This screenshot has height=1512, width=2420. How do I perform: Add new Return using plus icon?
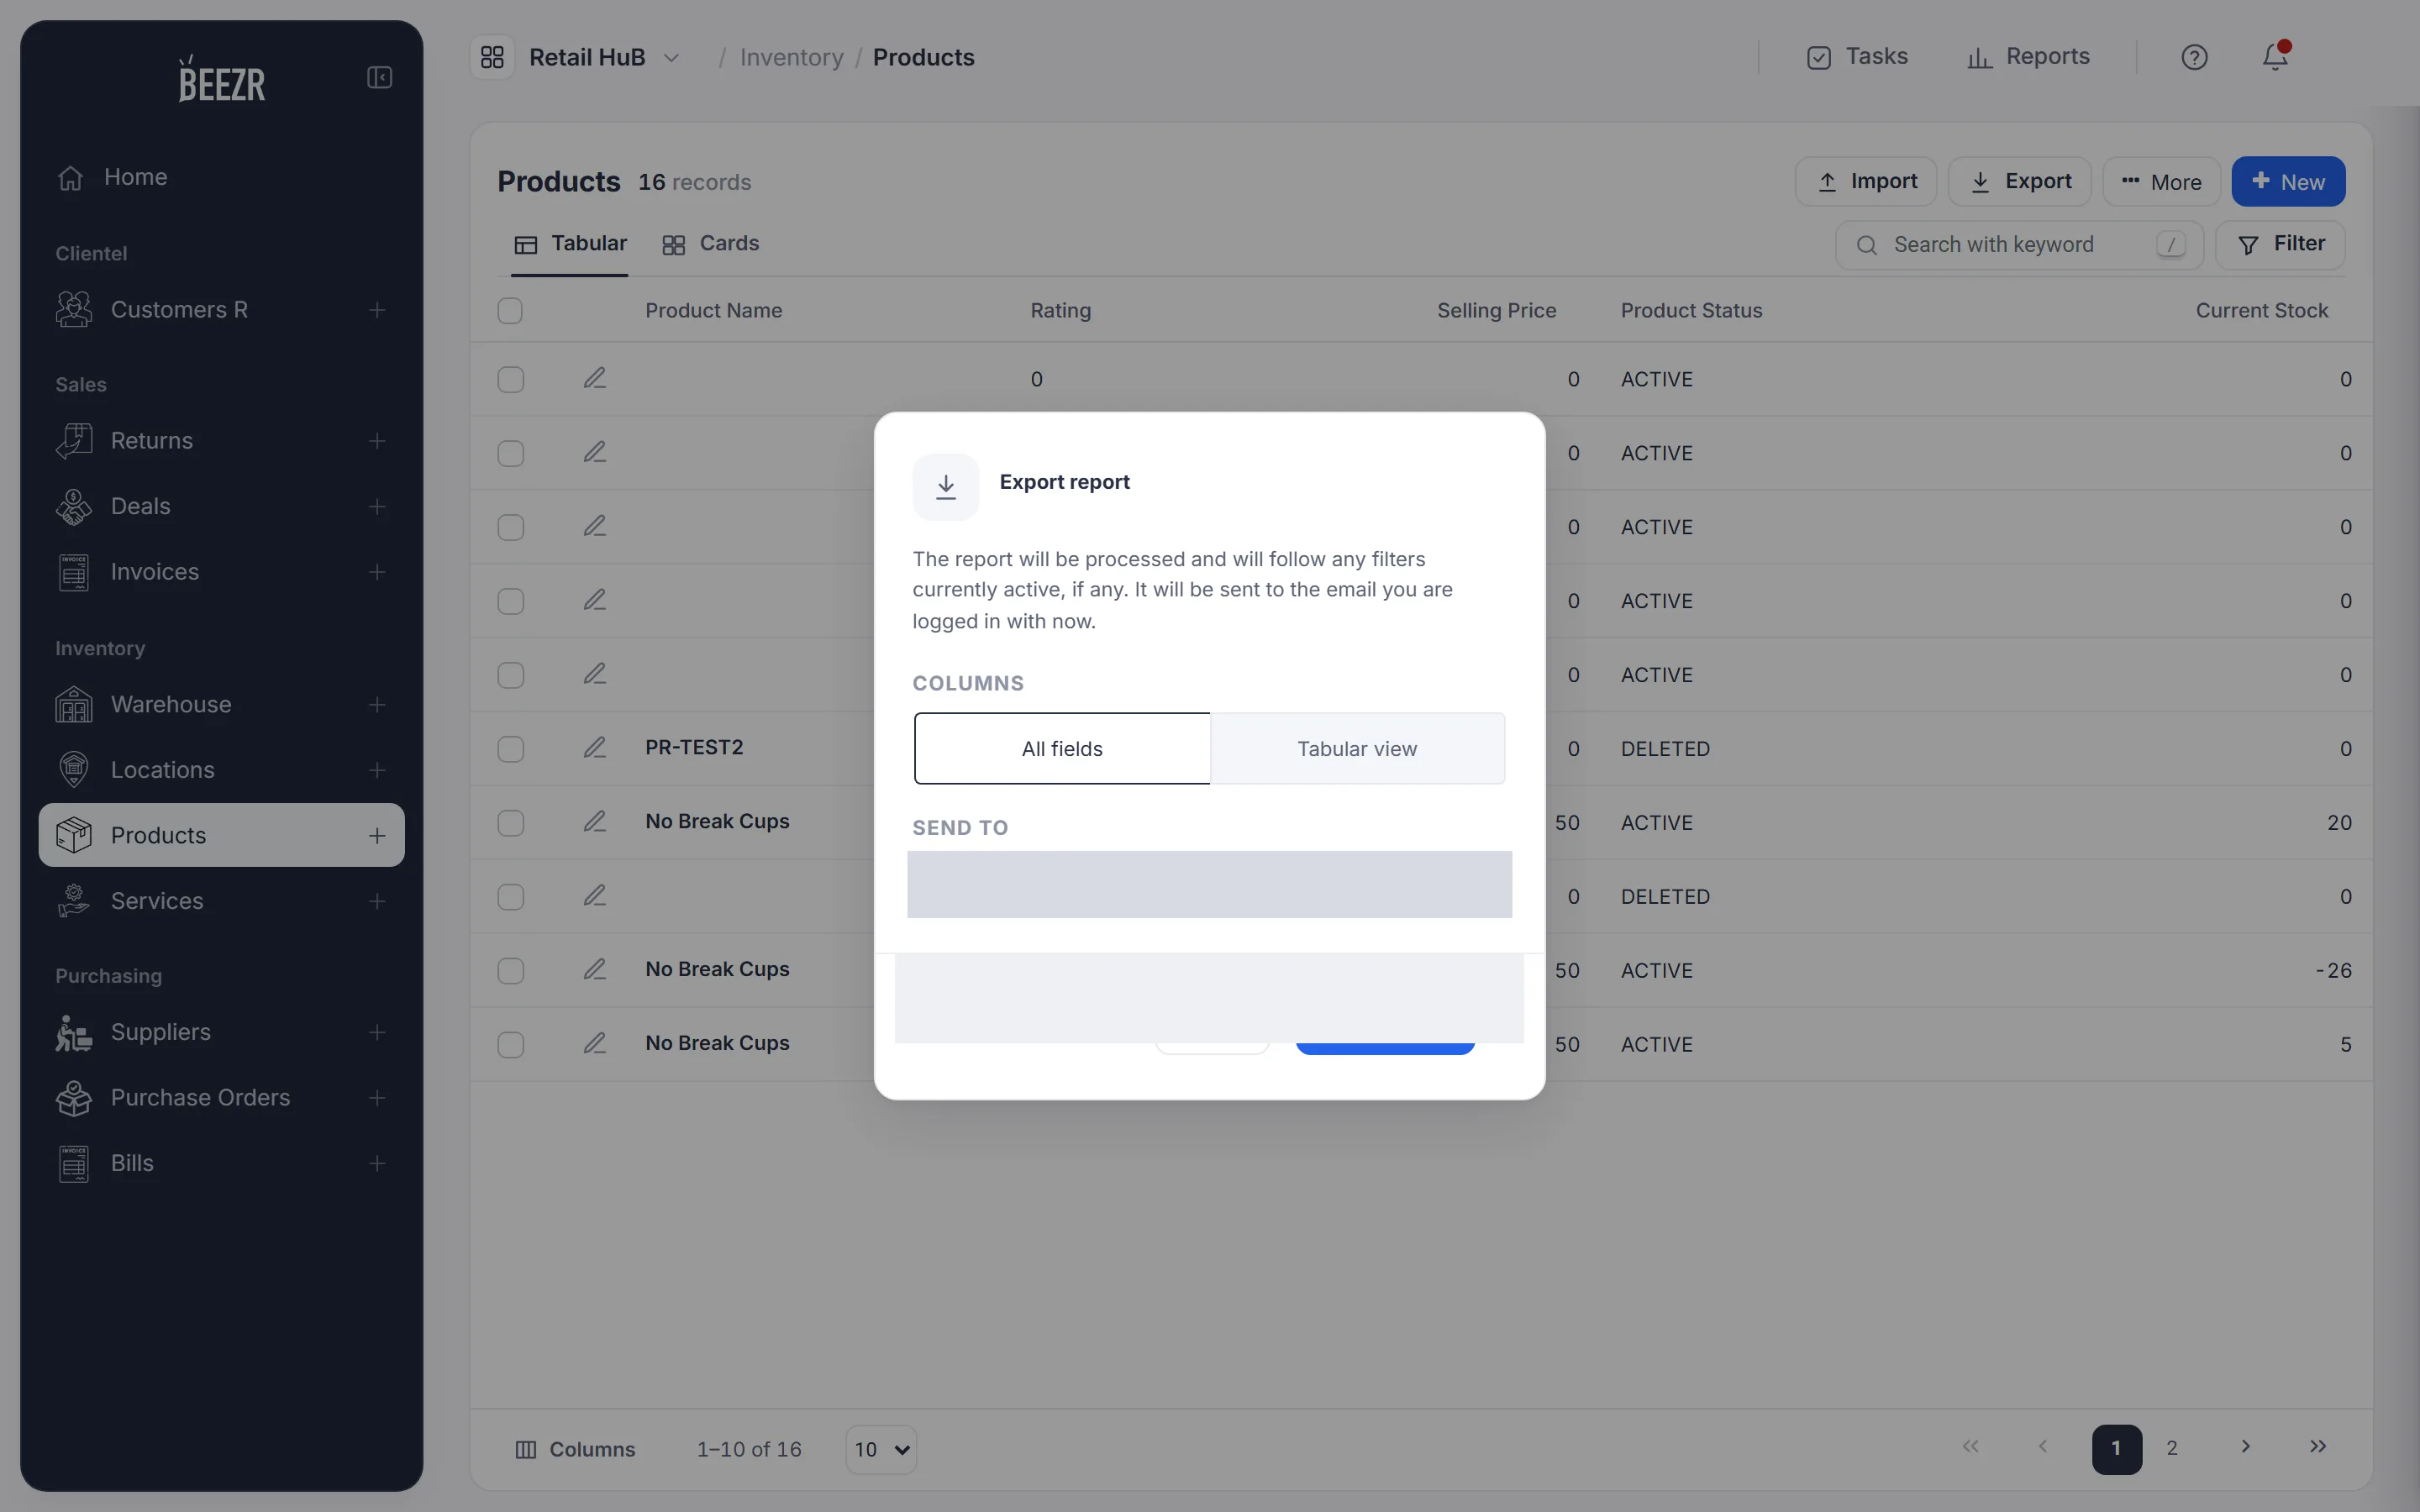pos(377,441)
